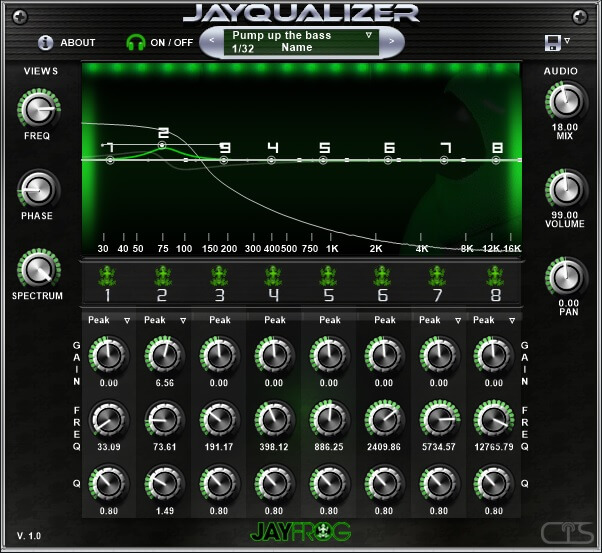The height and width of the screenshot is (553, 602).
Task: Open the floppy disk save icon
Action: tap(552, 43)
